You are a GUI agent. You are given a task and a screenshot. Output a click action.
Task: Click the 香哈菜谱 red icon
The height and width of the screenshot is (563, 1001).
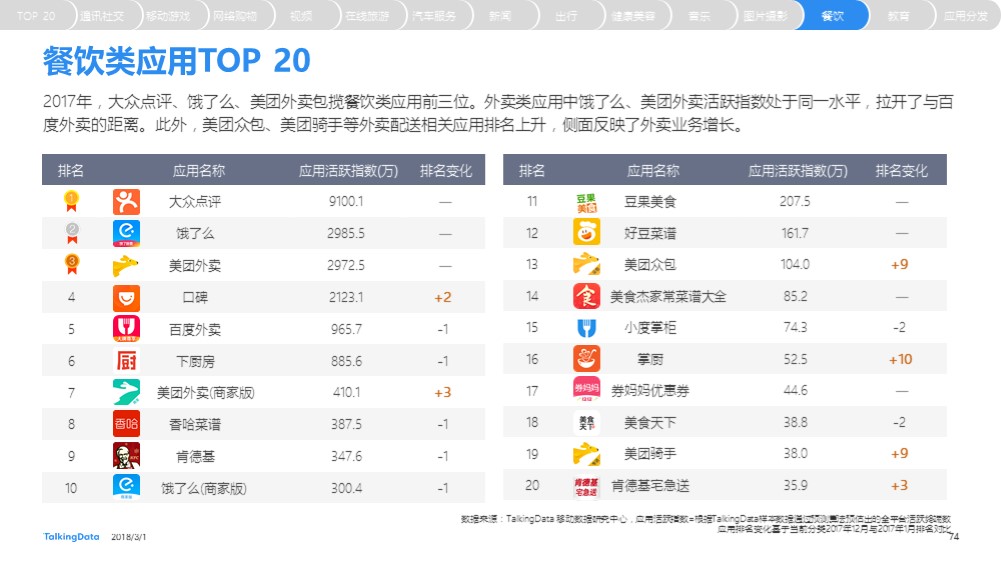click(x=126, y=424)
